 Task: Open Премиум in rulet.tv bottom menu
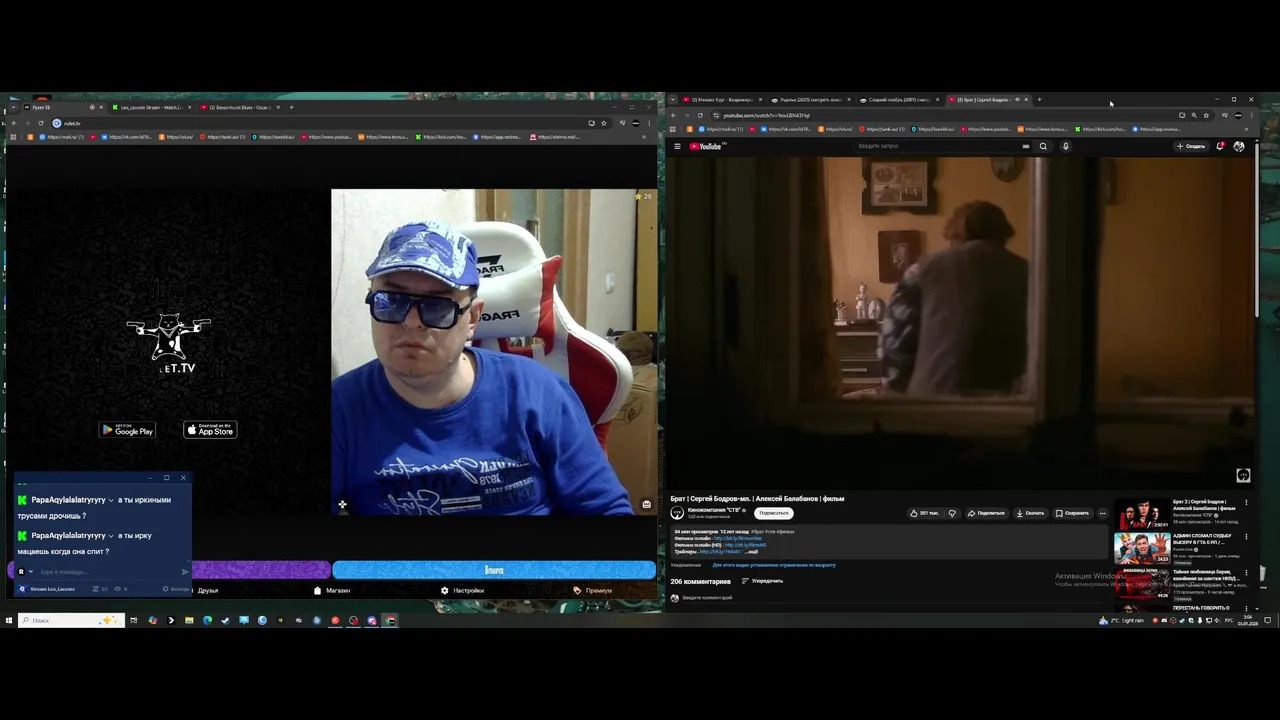[x=593, y=590]
